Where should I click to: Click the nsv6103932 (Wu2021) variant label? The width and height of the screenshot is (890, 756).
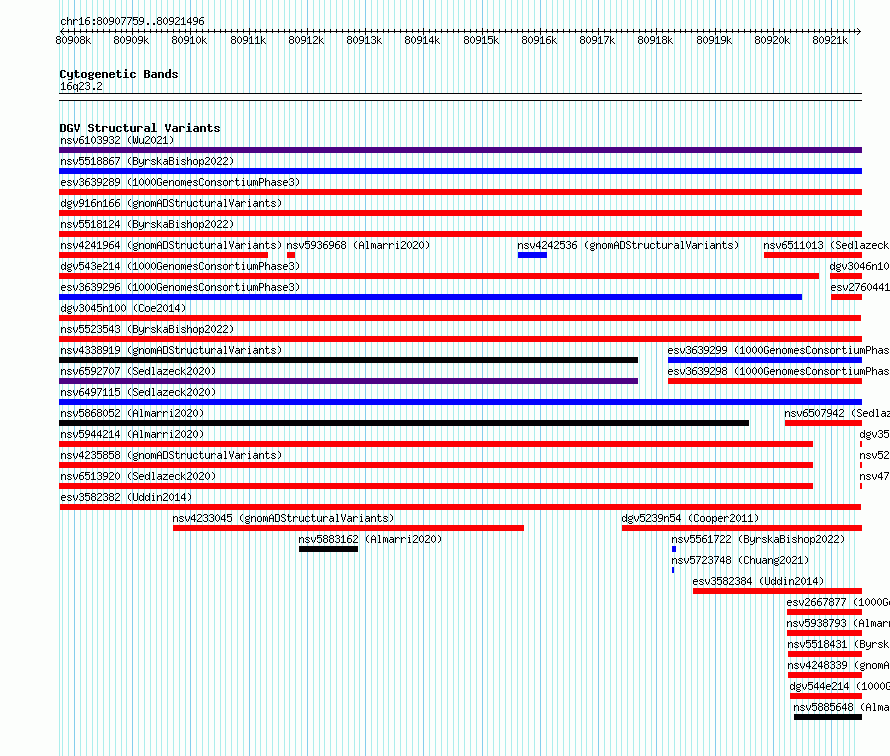pos(117,140)
